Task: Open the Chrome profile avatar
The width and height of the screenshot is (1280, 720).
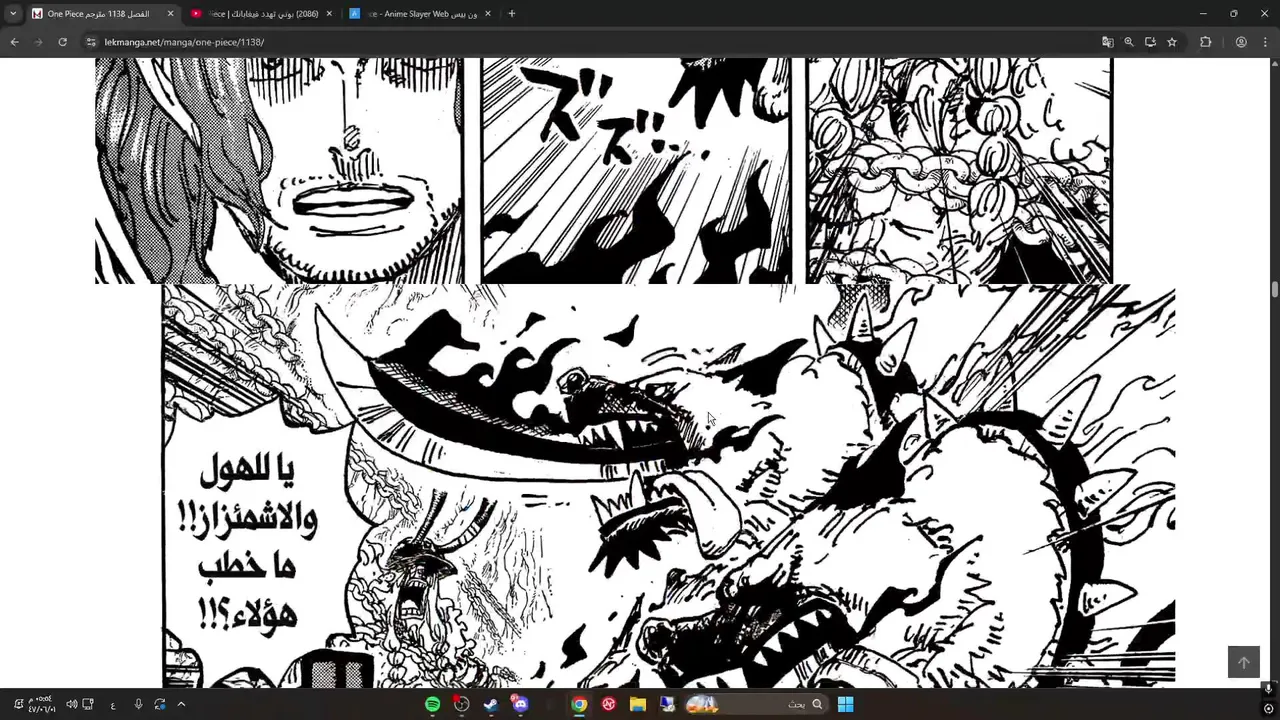Action: [x=1241, y=42]
